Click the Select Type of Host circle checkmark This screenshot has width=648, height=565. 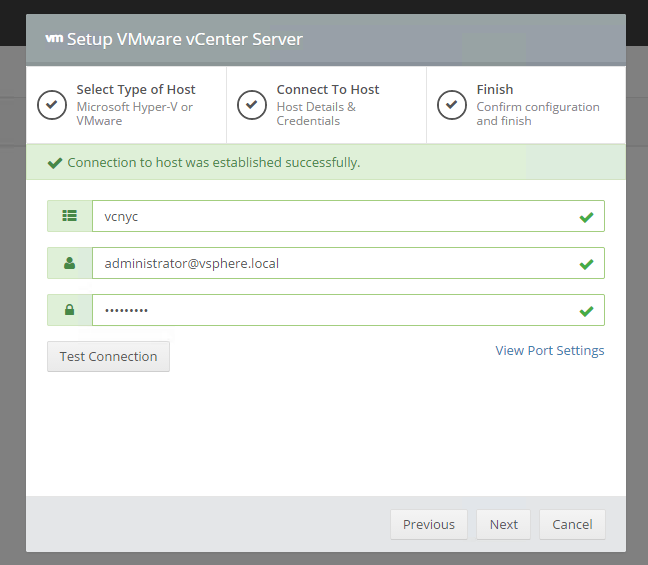[52, 105]
